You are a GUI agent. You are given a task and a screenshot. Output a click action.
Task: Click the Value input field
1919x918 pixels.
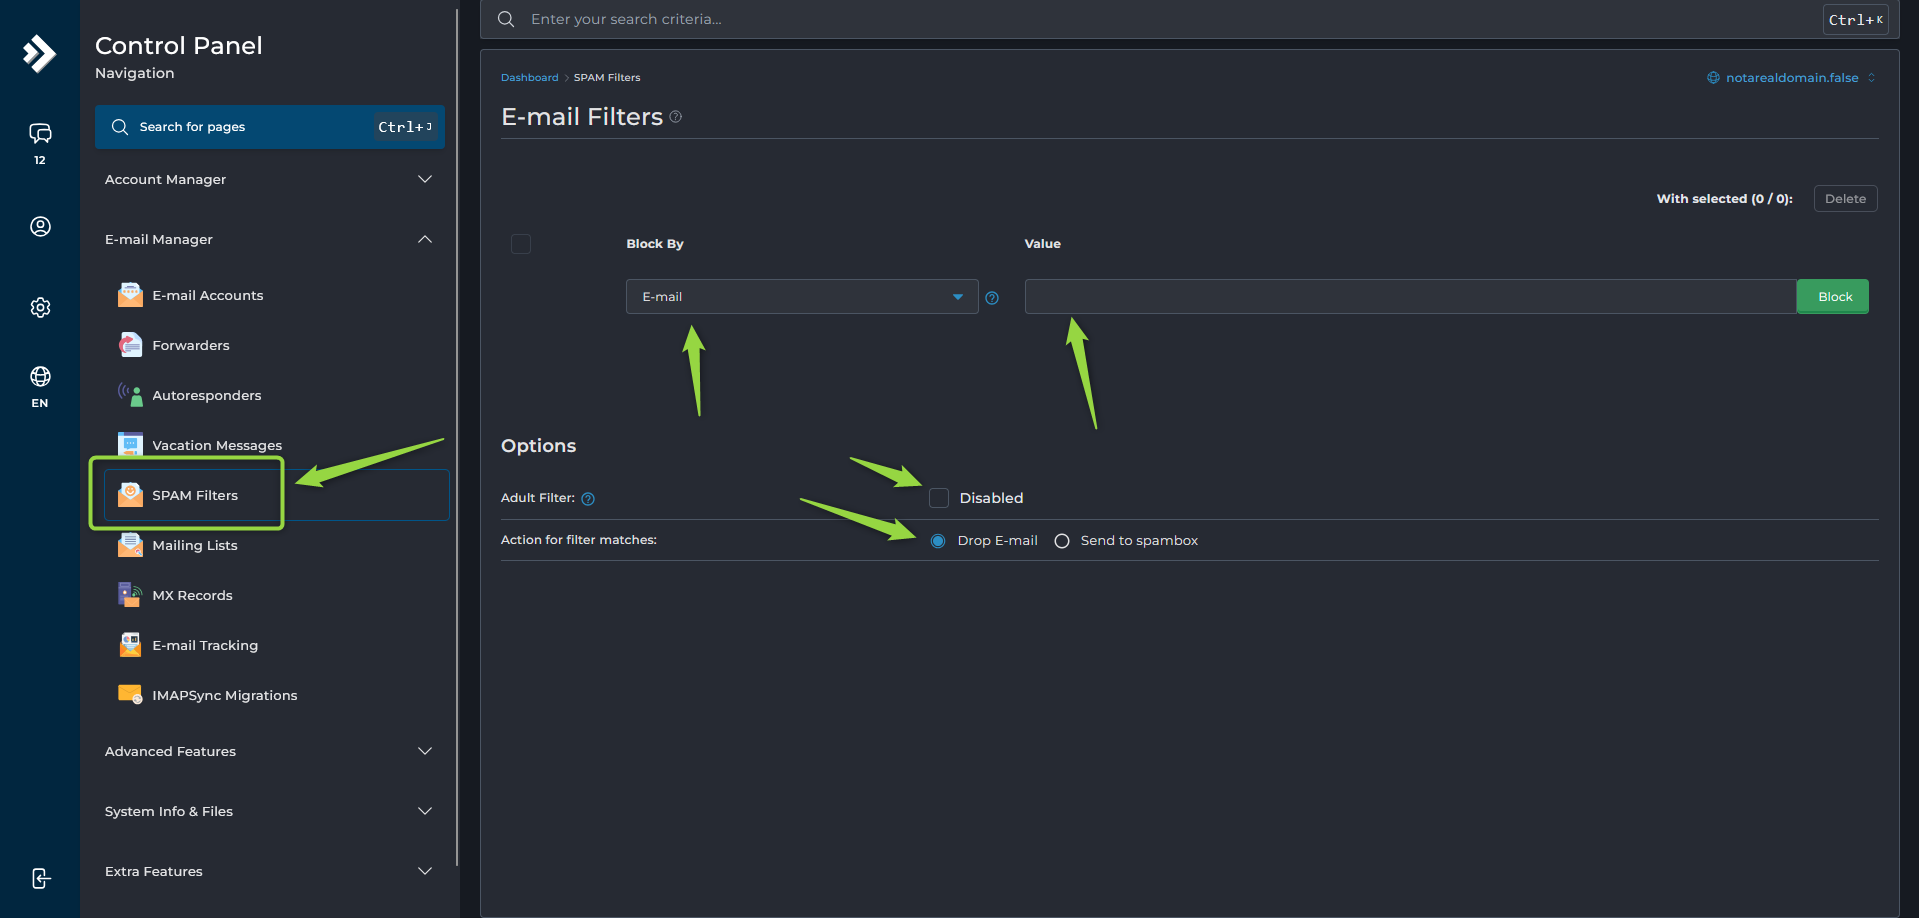pyautogui.click(x=1410, y=297)
